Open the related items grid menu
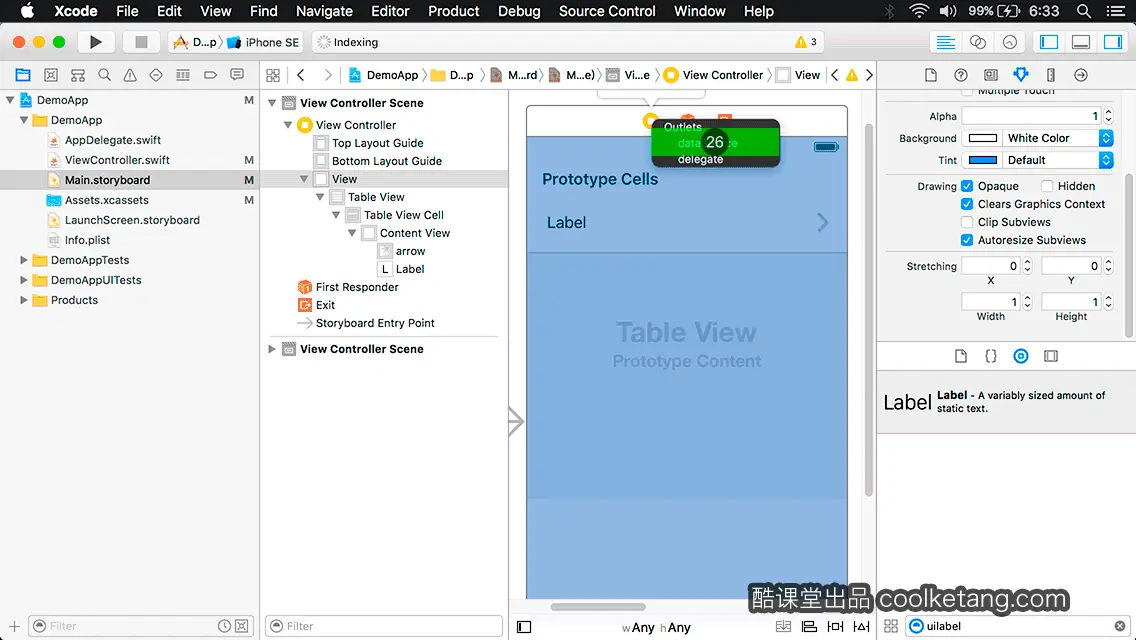 (x=273, y=75)
